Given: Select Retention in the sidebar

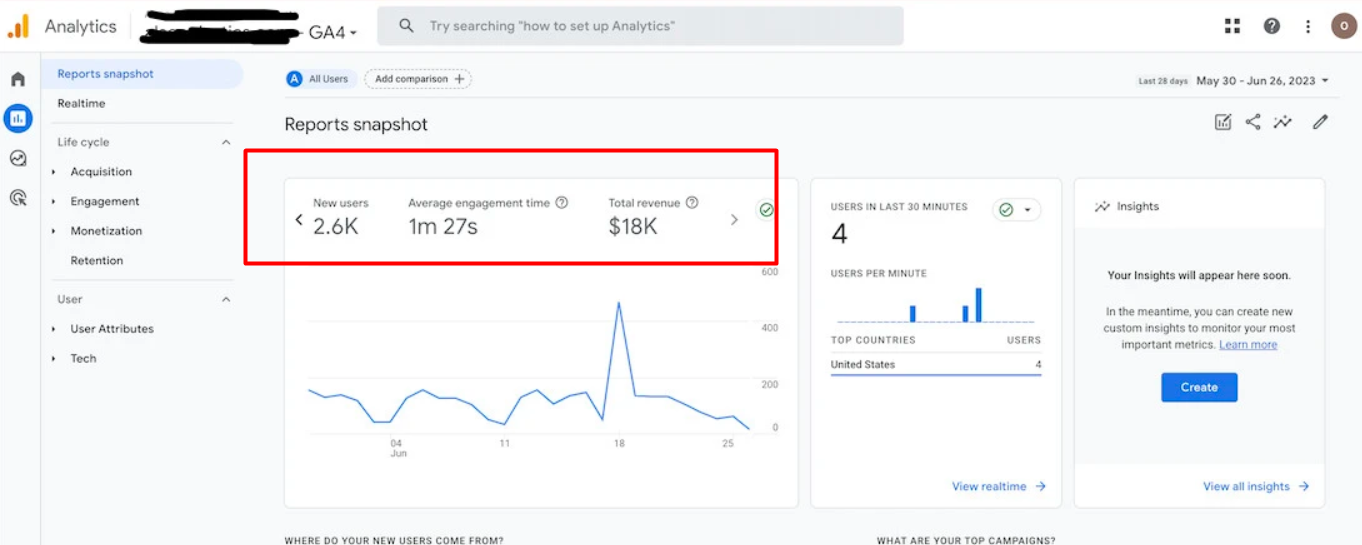Looking at the screenshot, I should (x=96, y=261).
